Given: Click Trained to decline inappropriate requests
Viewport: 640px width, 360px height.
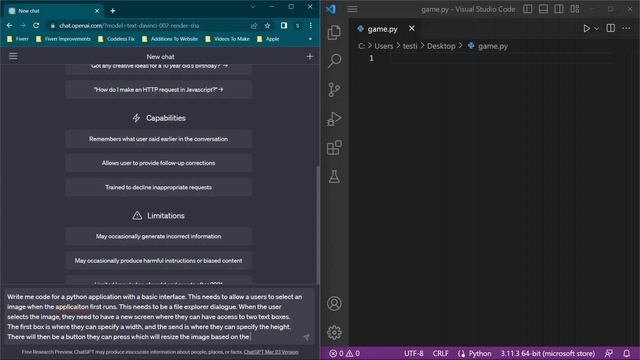Looking at the screenshot, I should pyautogui.click(x=159, y=187).
